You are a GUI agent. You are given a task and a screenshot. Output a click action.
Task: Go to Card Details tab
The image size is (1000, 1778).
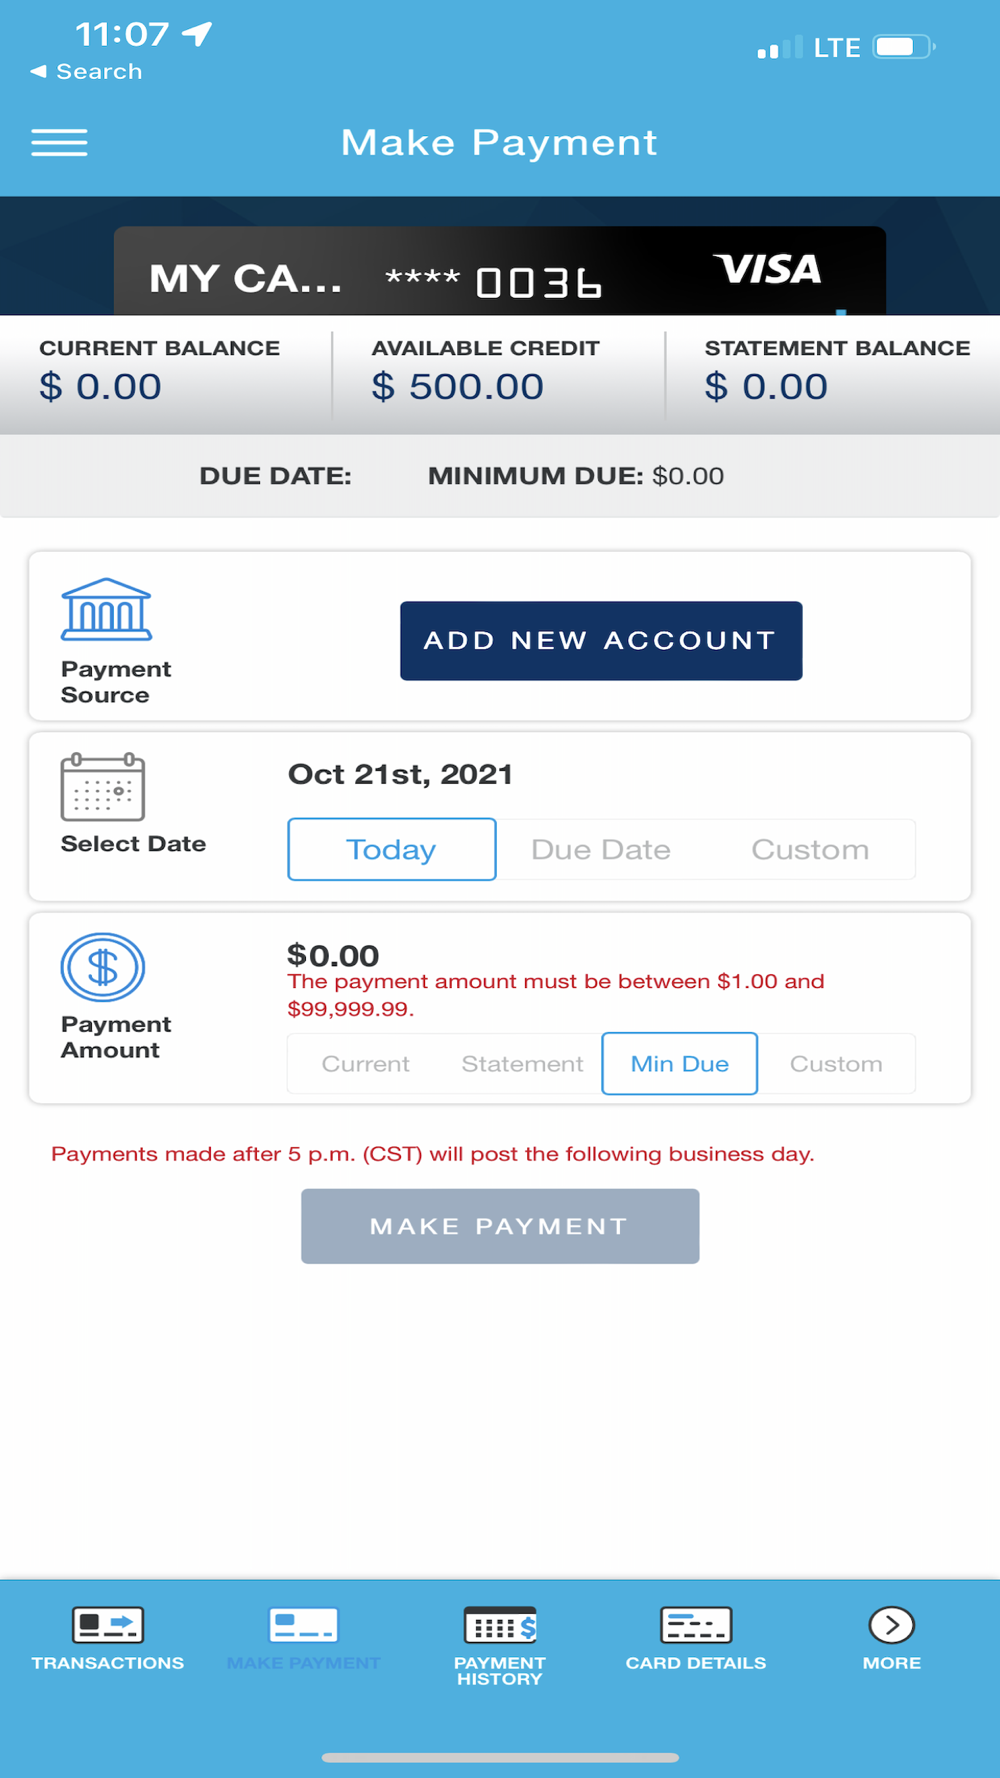point(696,1638)
